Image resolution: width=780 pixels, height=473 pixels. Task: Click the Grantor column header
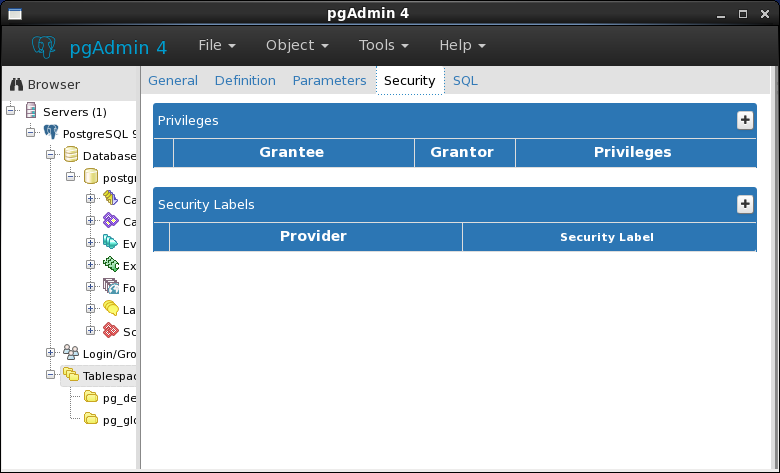465,152
